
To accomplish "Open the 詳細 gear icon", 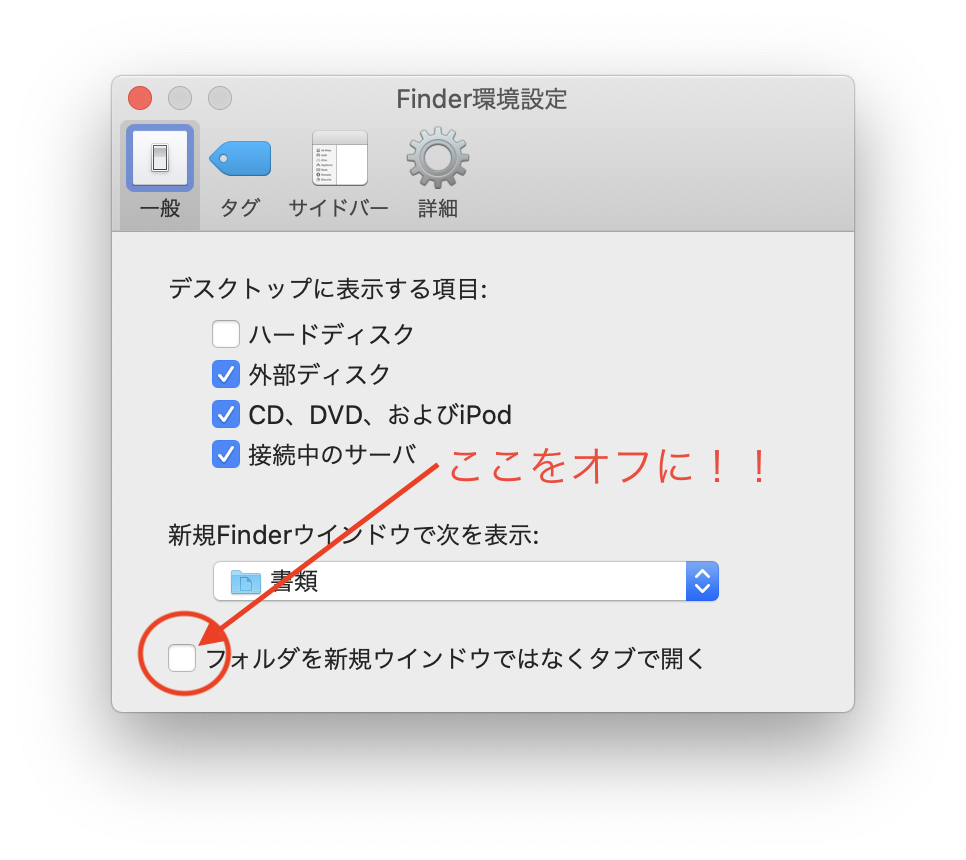I will tap(437, 158).
